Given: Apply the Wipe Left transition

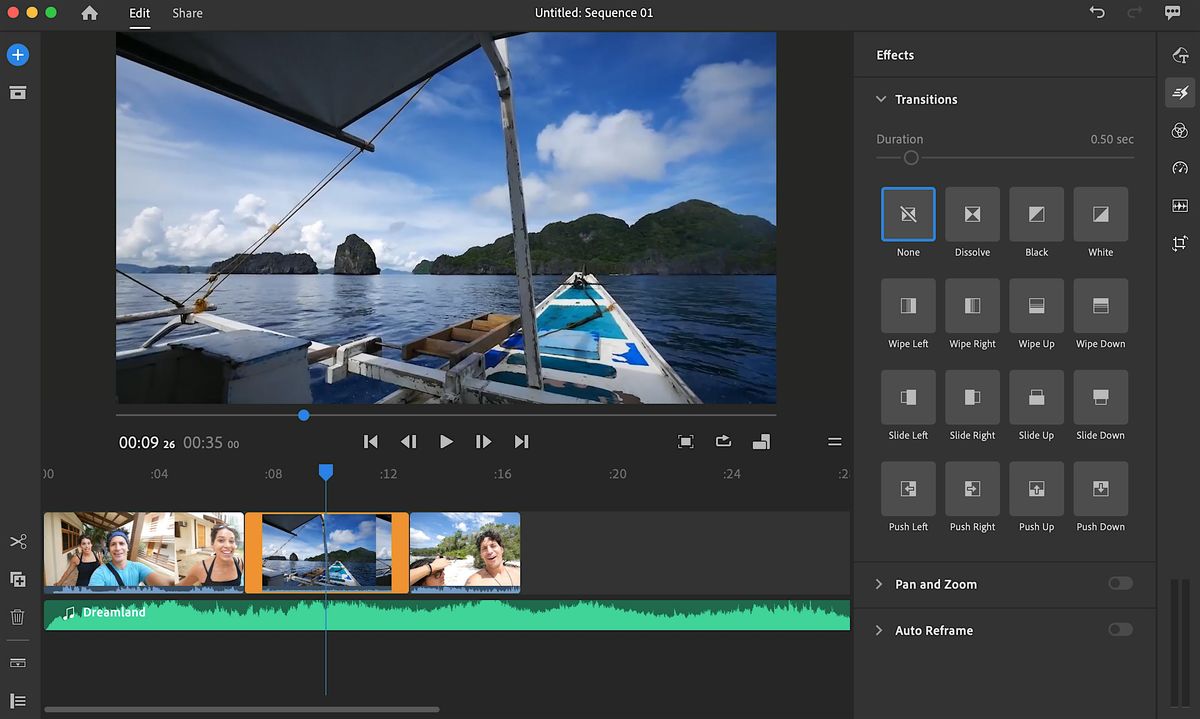Looking at the screenshot, I should pyautogui.click(x=908, y=306).
